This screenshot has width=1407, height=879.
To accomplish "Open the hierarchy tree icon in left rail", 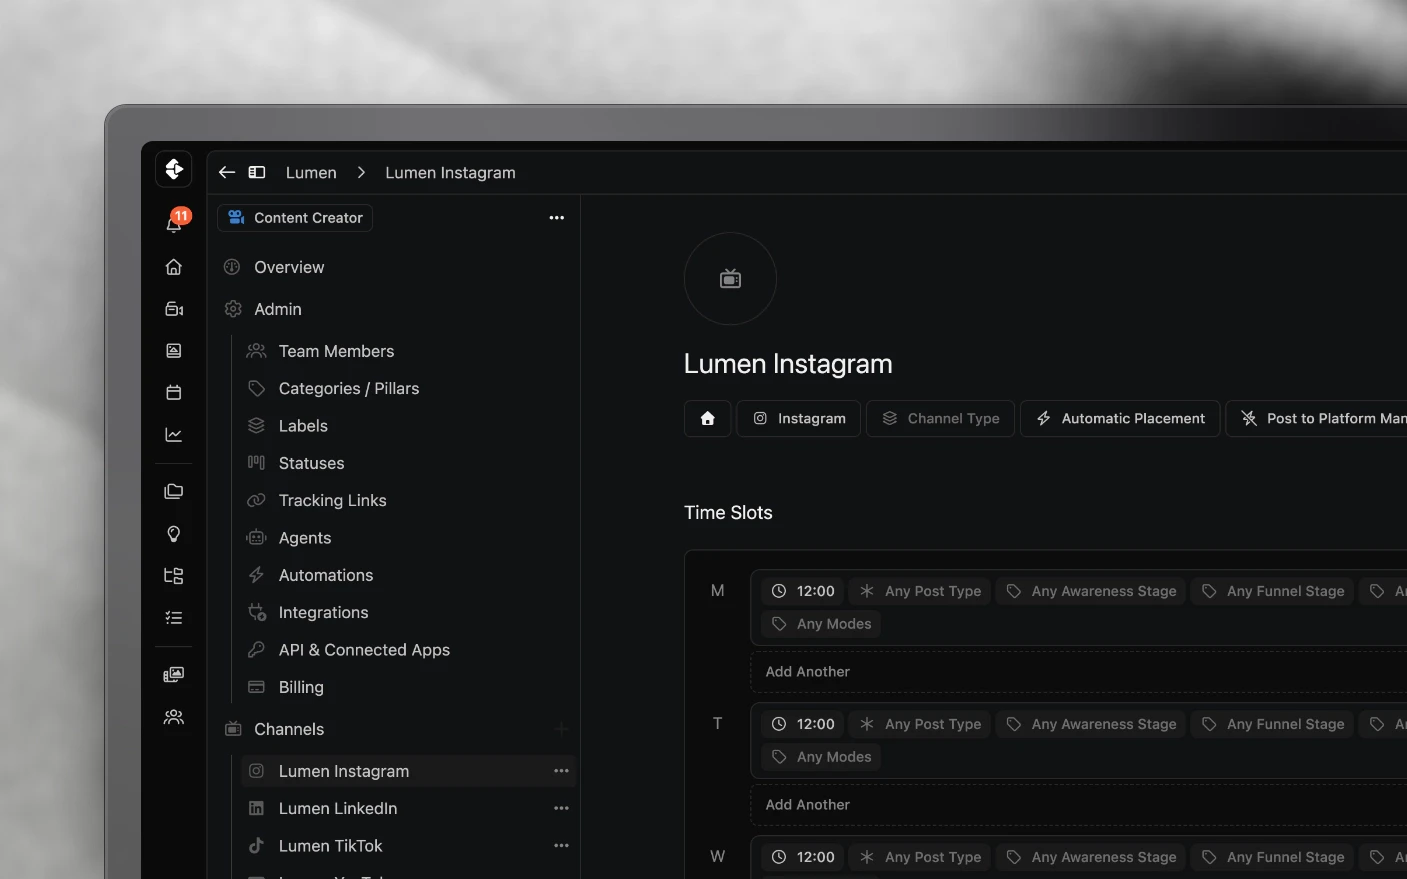I will click(174, 576).
